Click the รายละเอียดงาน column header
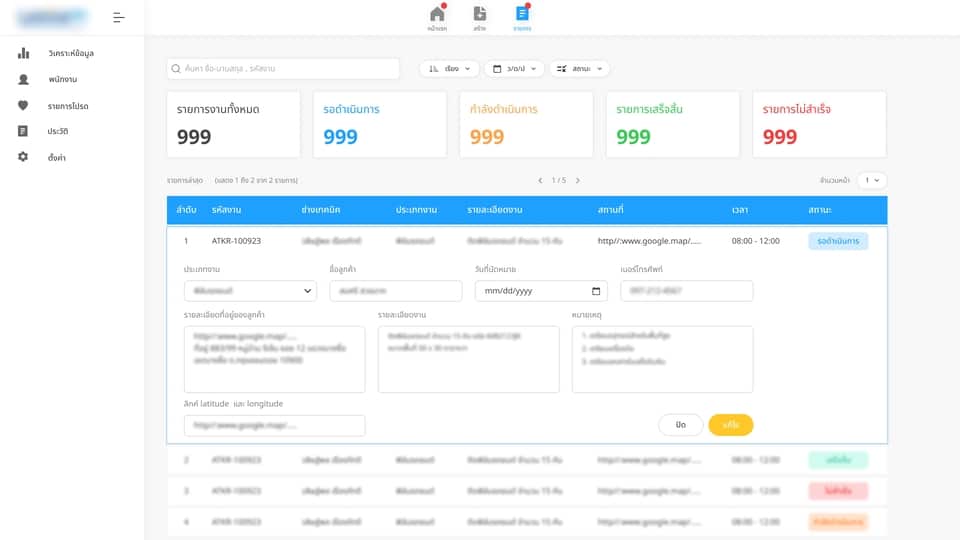This screenshot has height=540, width=960. pos(495,210)
